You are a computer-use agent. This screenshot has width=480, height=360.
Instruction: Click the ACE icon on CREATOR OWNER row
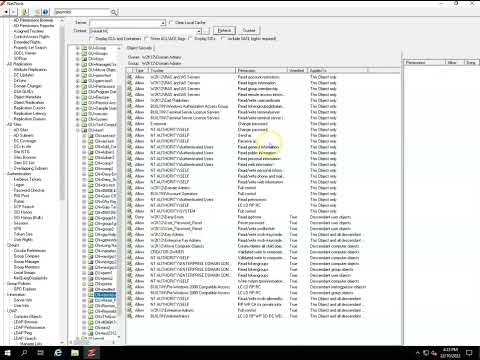[x=130, y=252]
